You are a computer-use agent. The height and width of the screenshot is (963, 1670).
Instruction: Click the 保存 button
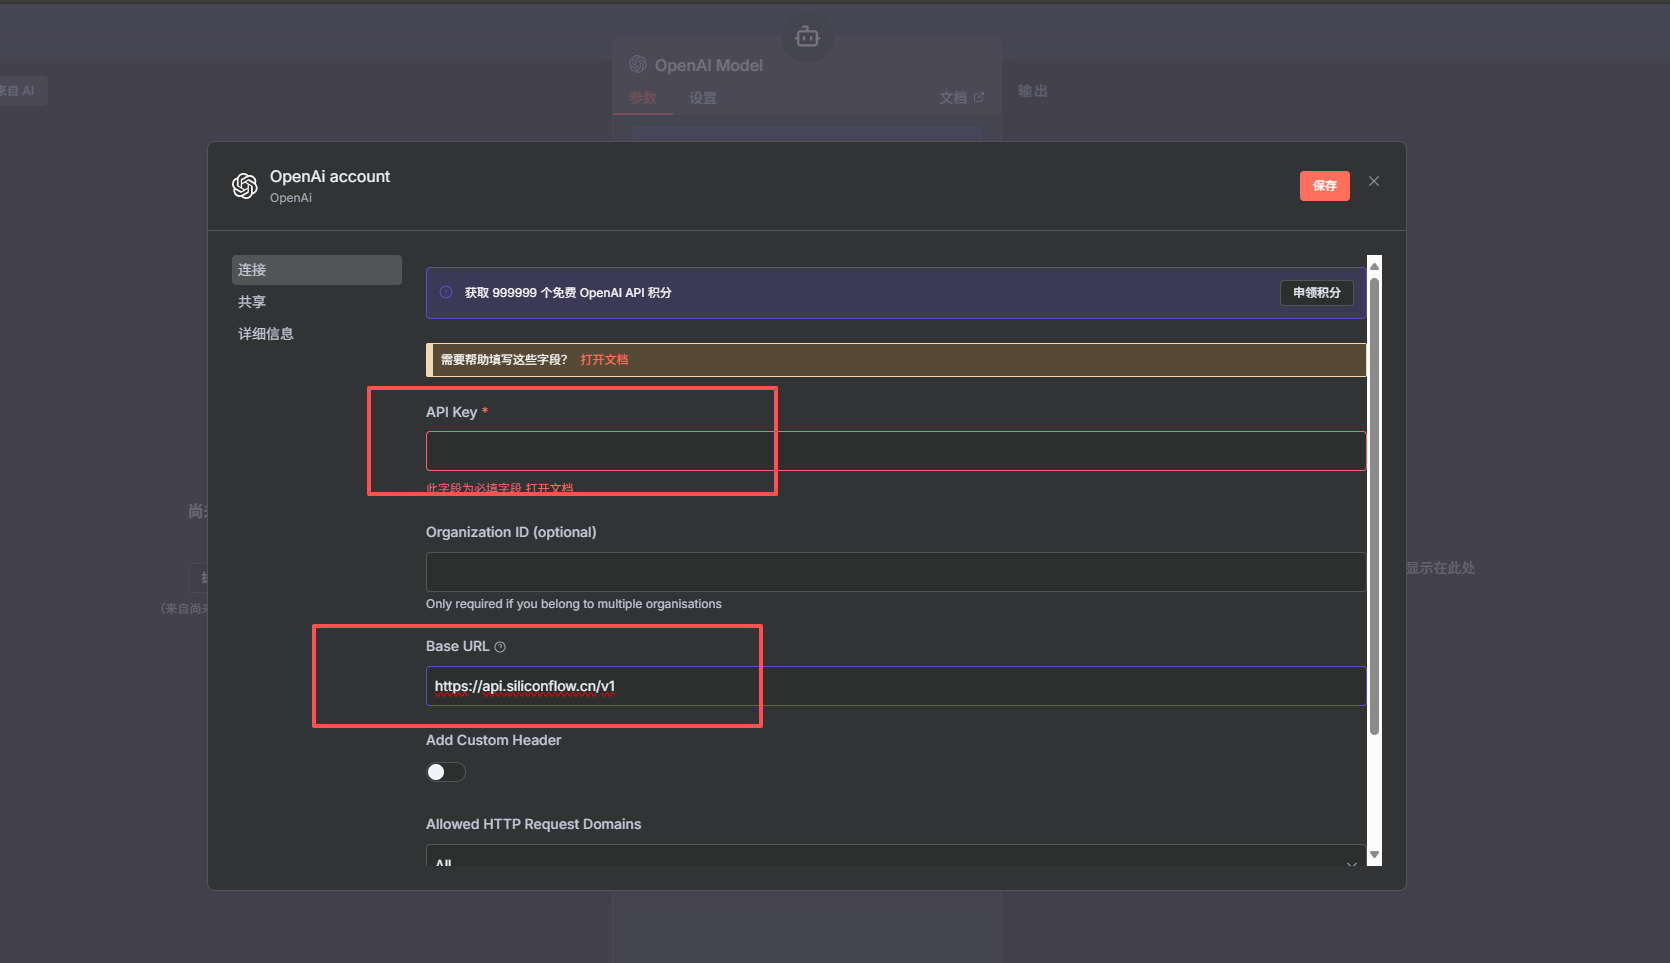[x=1324, y=186]
